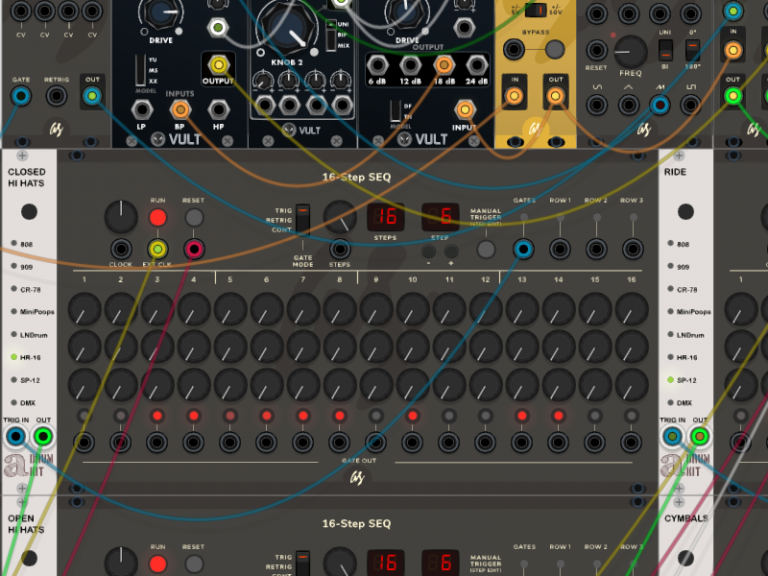This screenshot has height=576, width=768.
Task: Click the Vult filter LP input jack
Action: coord(142,109)
